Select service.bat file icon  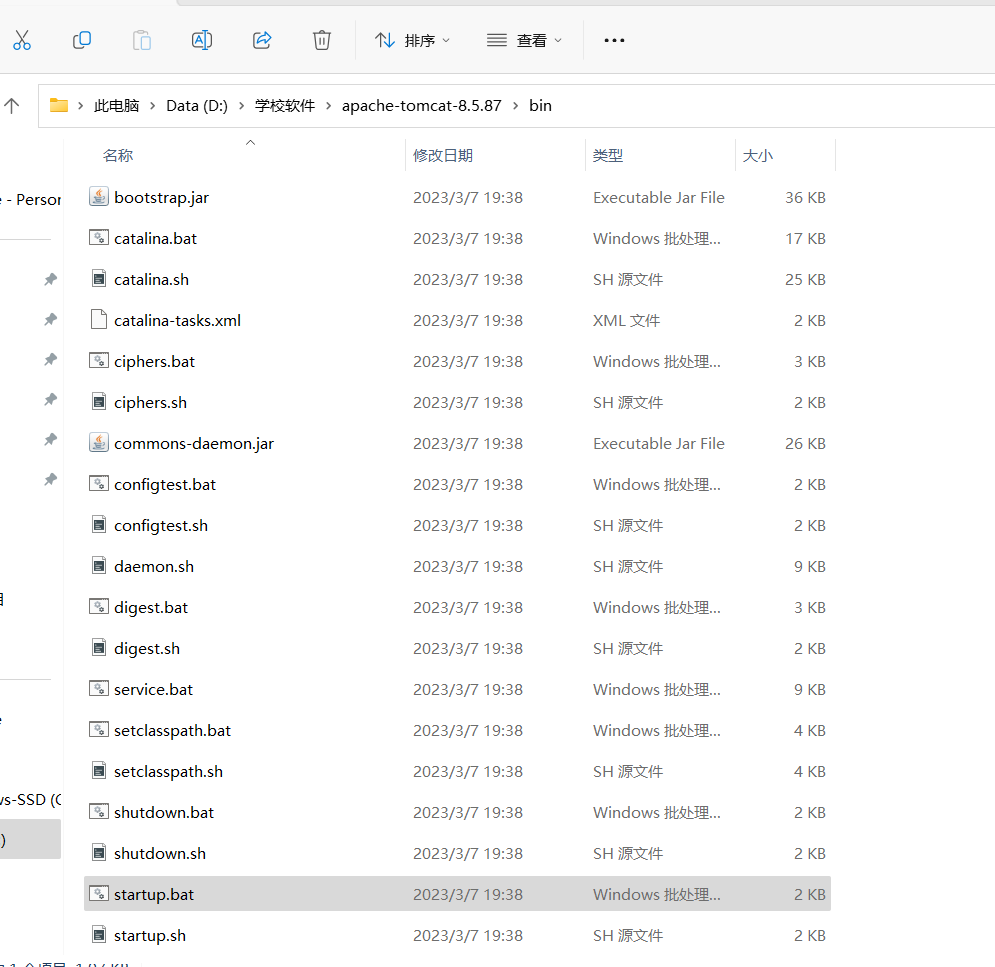(98, 689)
